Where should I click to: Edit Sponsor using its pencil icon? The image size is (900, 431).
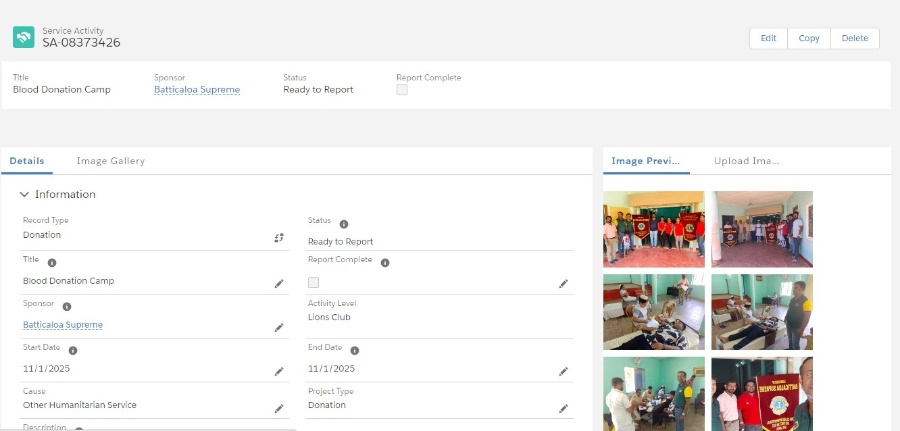[x=279, y=328]
